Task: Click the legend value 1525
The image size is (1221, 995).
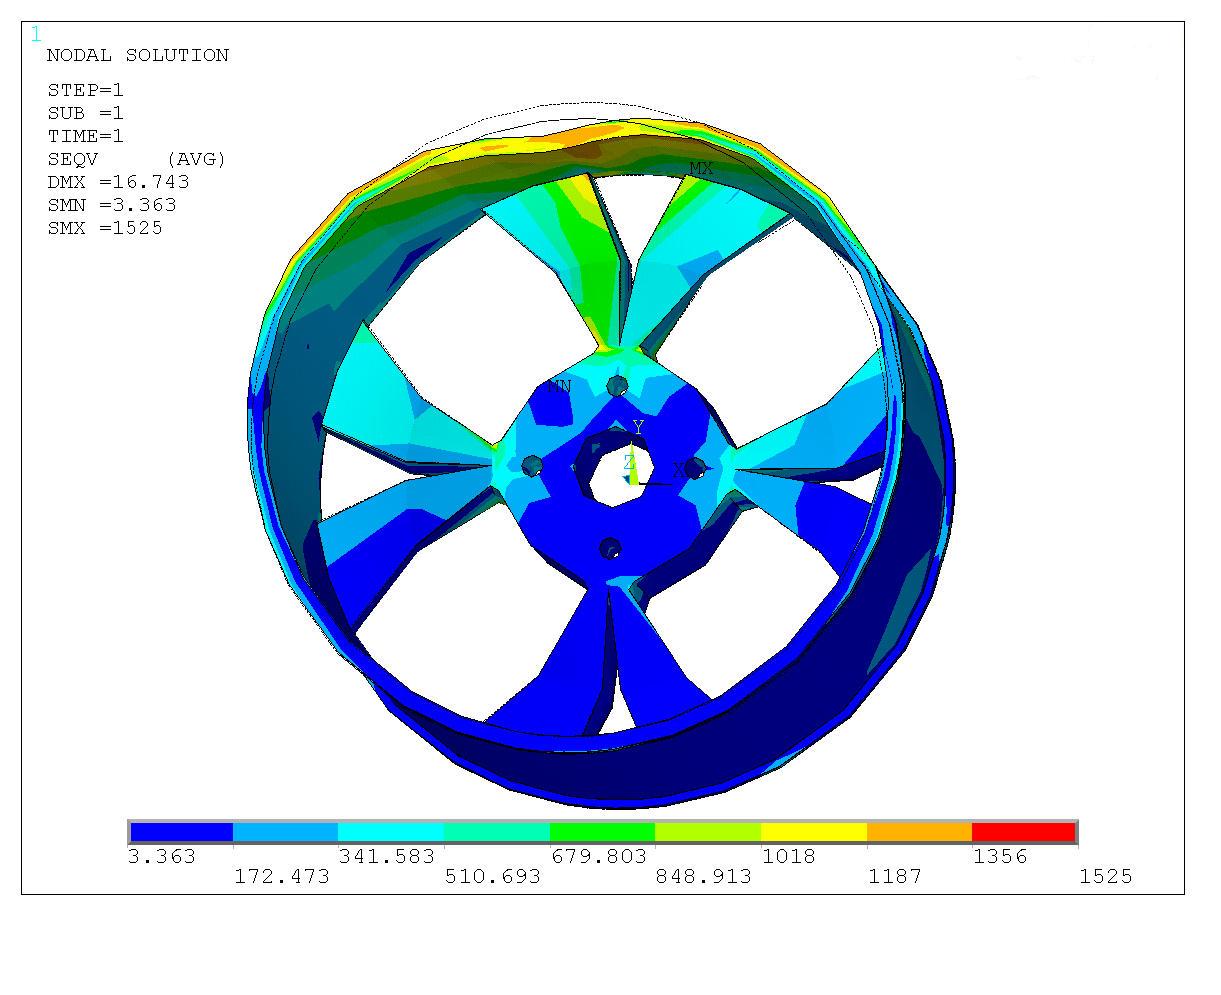Action: coord(1106,877)
